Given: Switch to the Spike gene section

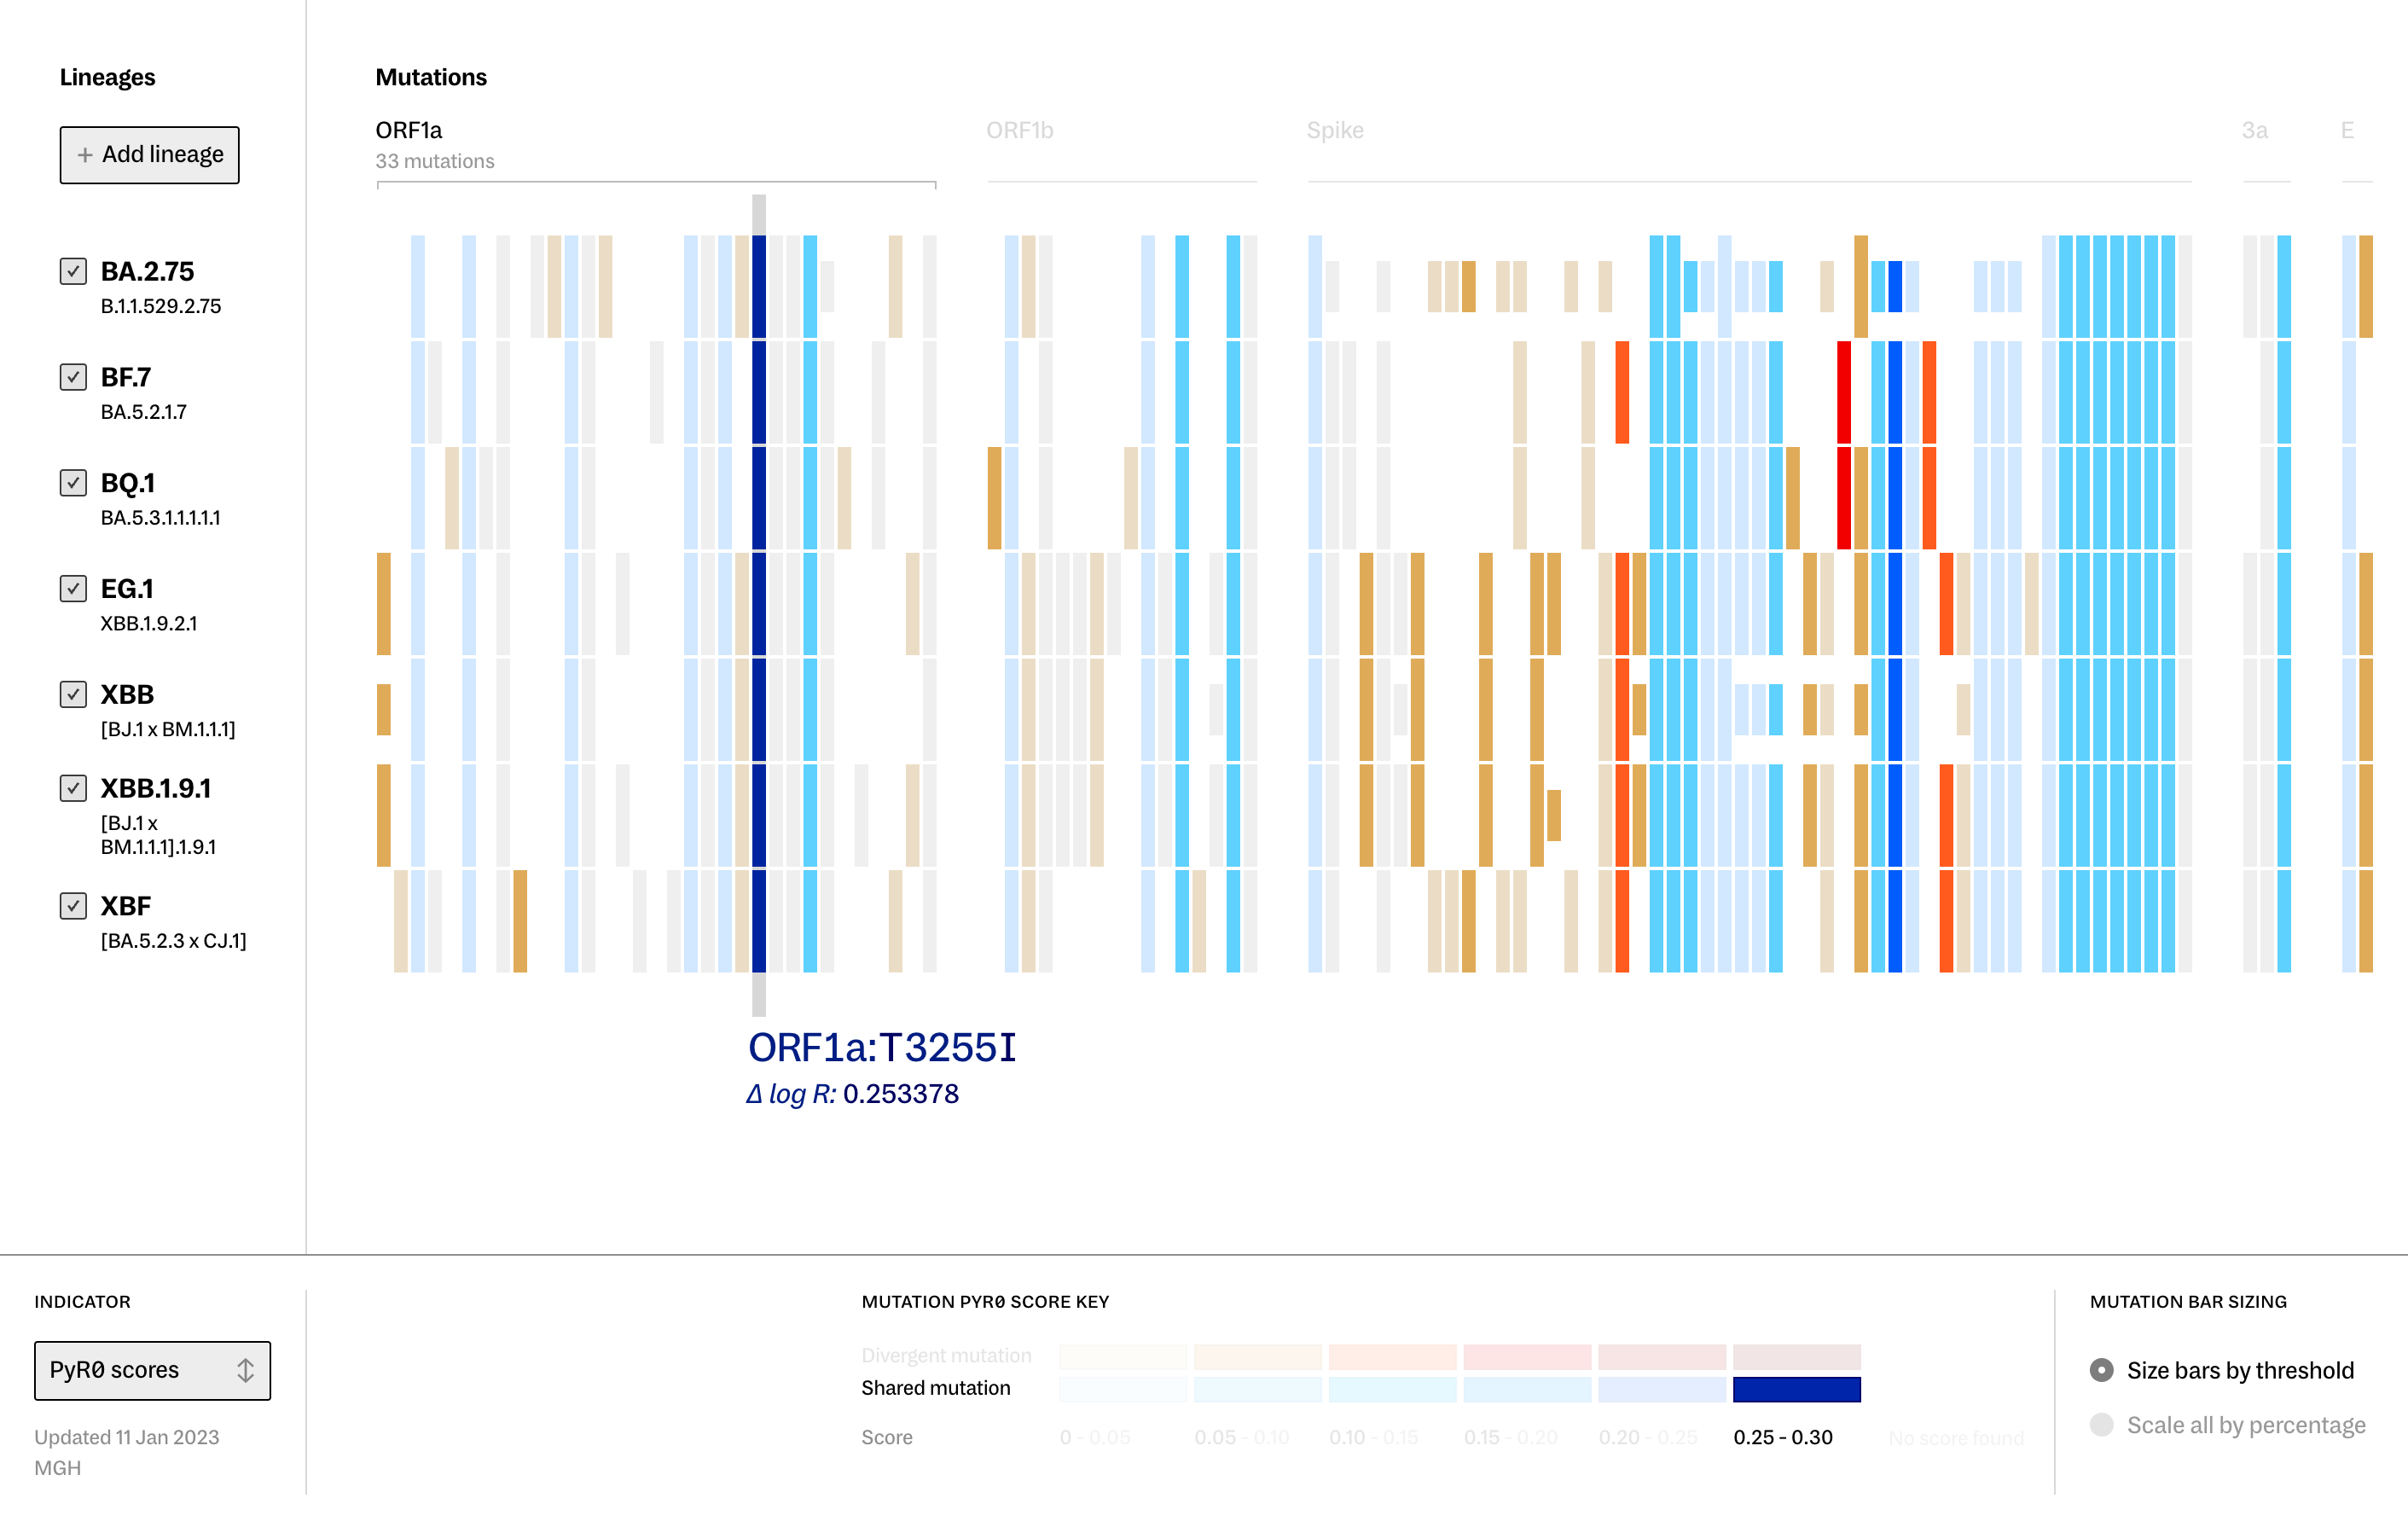Looking at the screenshot, I should click(1335, 131).
